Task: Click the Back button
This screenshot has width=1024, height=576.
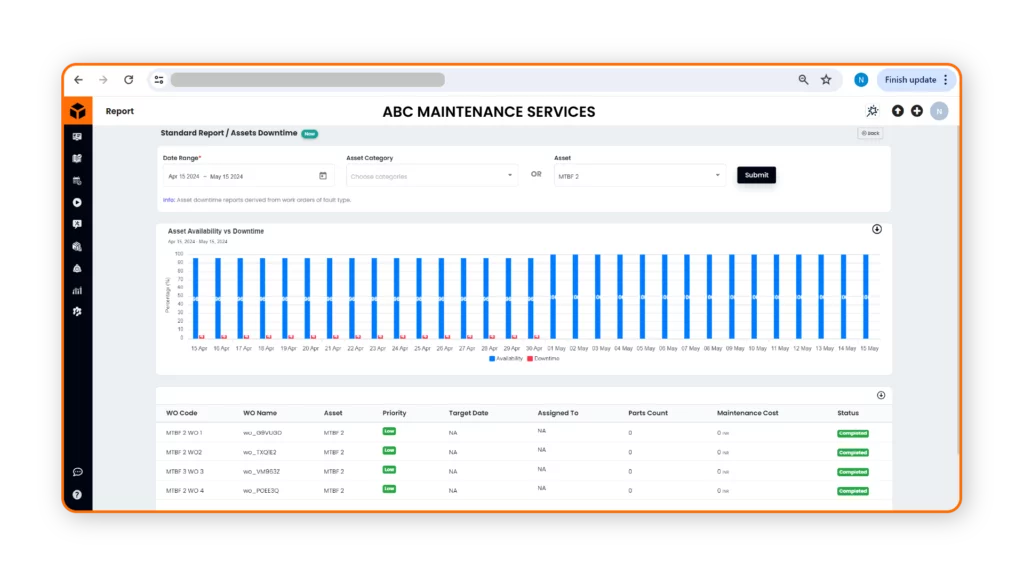Action: point(870,133)
